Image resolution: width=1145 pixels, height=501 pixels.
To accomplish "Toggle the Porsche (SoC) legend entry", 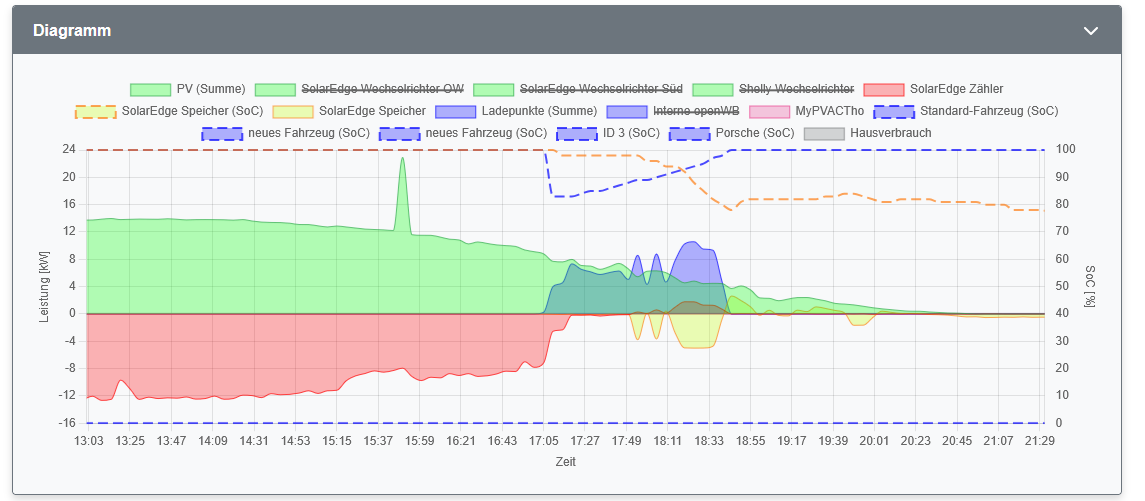I will pyautogui.click(x=755, y=133).
